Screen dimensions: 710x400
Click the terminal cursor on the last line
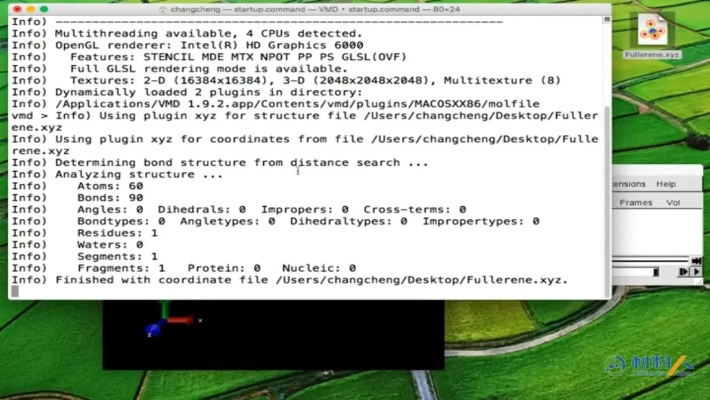point(14,293)
